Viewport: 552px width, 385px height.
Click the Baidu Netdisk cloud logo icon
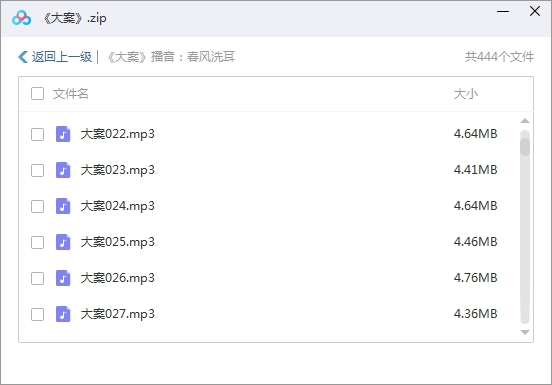(x=21, y=18)
